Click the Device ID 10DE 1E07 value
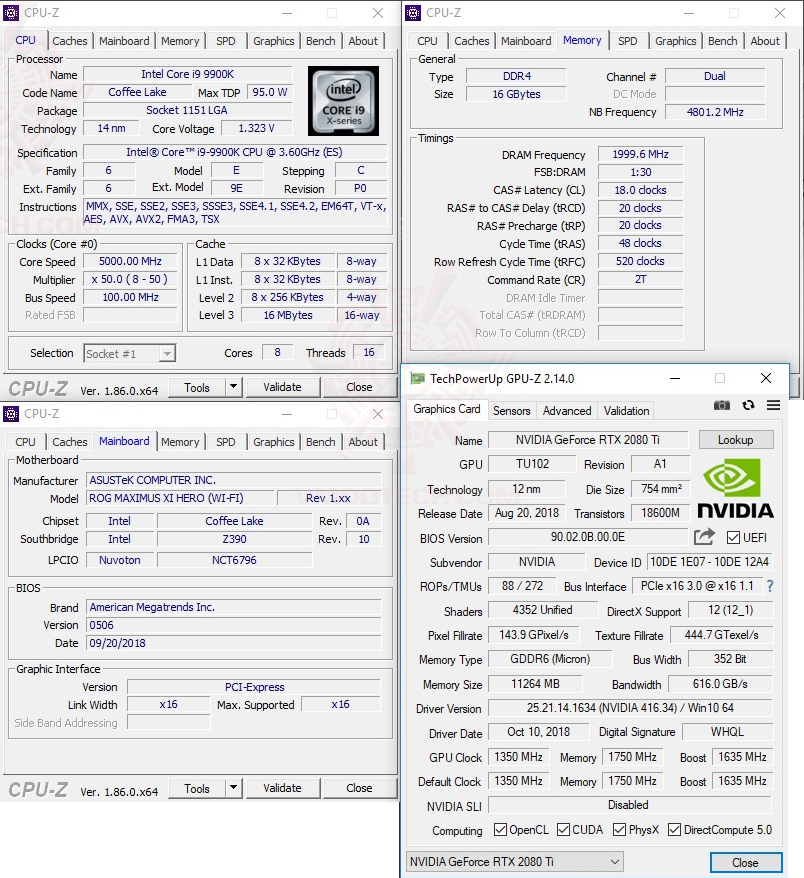 709,562
